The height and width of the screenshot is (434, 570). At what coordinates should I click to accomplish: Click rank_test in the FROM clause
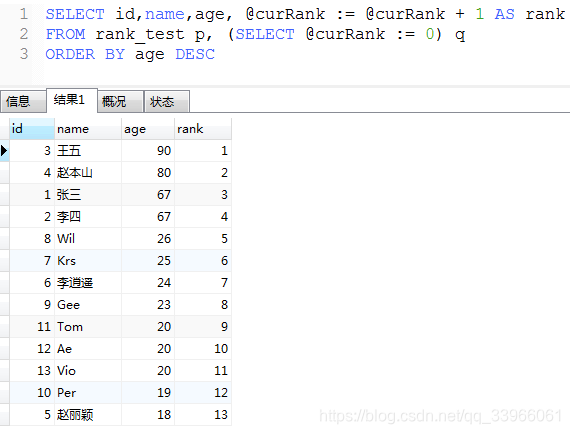(x=140, y=35)
